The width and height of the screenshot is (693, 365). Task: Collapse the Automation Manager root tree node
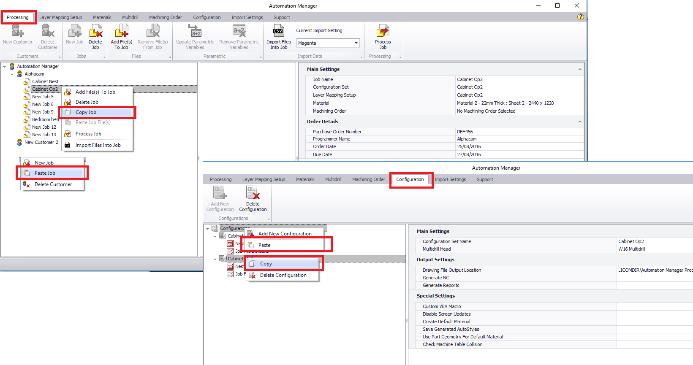pyautogui.click(x=4, y=66)
